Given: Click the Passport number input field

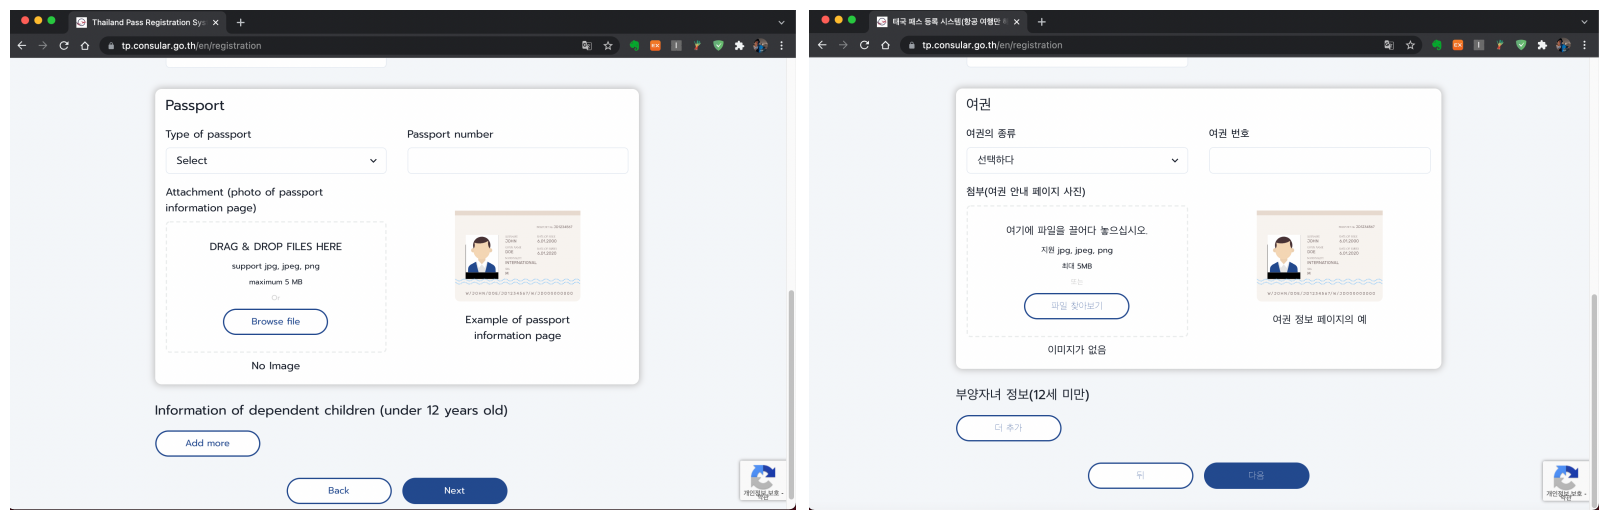Looking at the screenshot, I should point(518,160).
